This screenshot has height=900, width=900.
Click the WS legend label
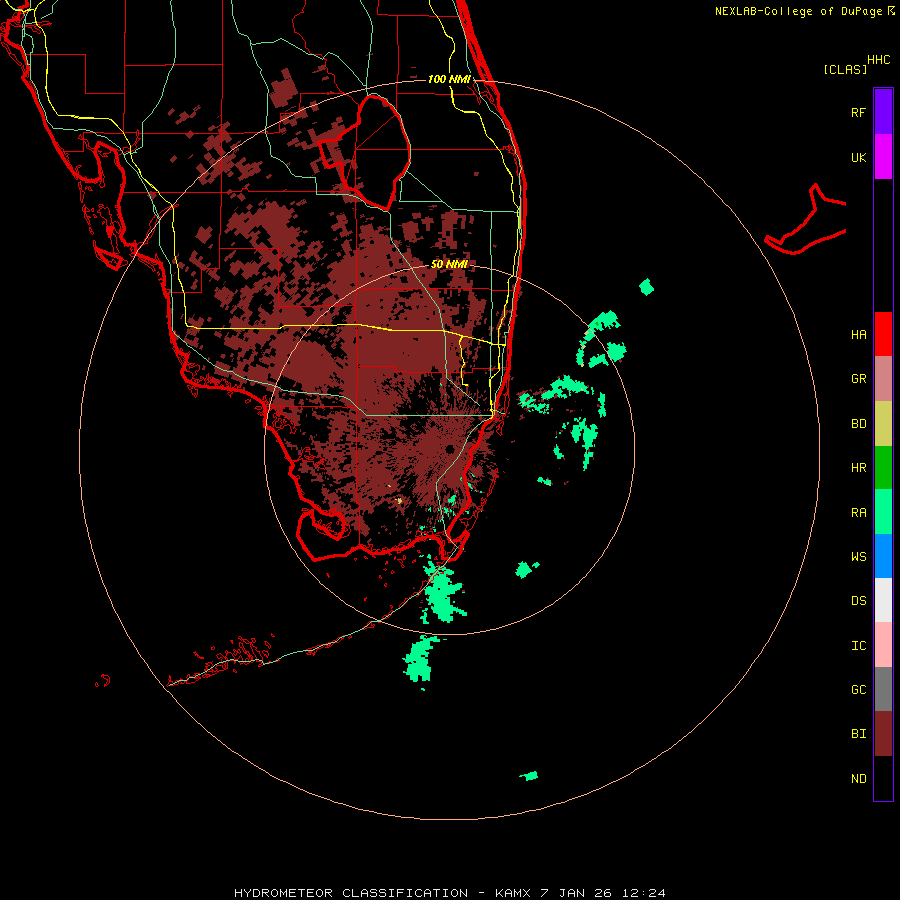click(x=858, y=557)
